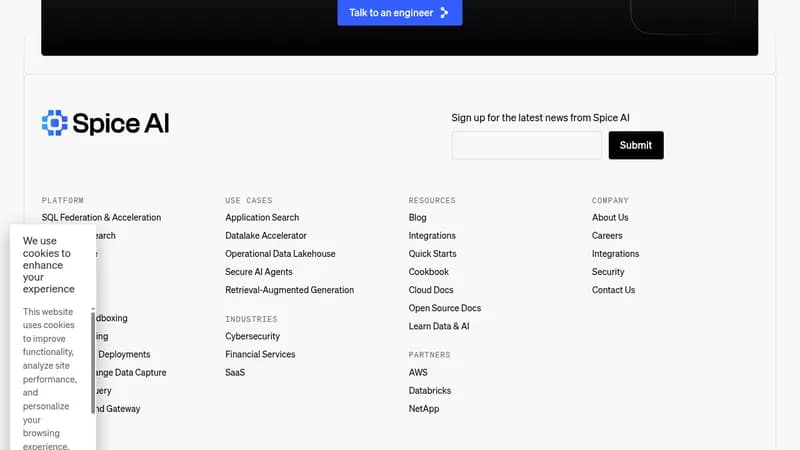Open Retrieval-Augmented Generation link
Image resolution: width=800 pixels, height=450 pixels.
tap(289, 290)
